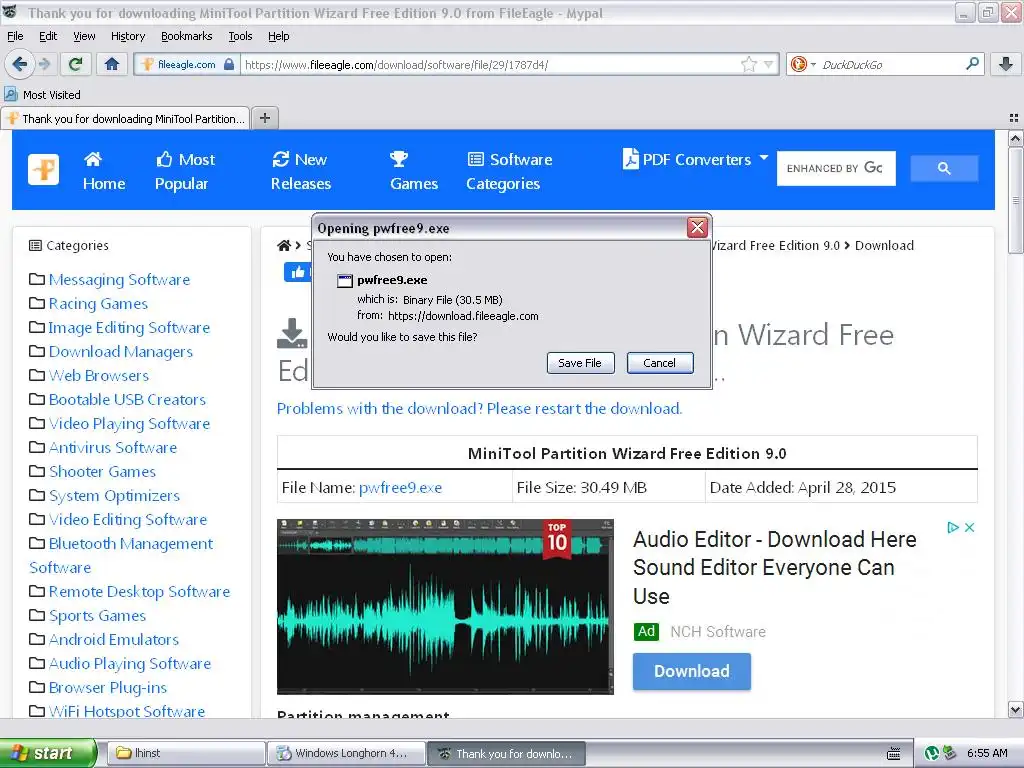Open Video Editing Software category
Viewport: 1024px width, 768px height.
(127, 520)
